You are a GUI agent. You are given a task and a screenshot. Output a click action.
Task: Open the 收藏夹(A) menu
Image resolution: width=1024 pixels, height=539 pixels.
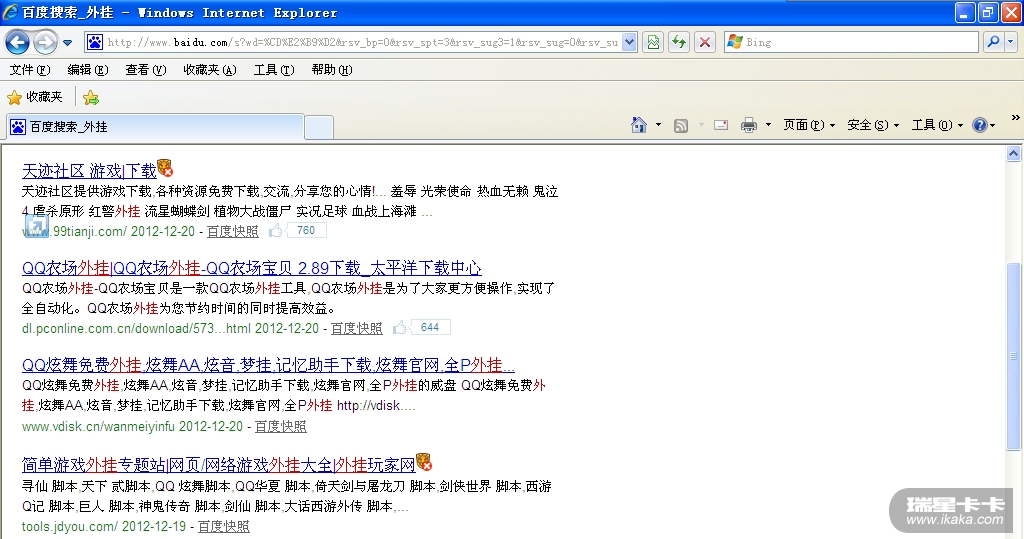click(x=210, y=70)
